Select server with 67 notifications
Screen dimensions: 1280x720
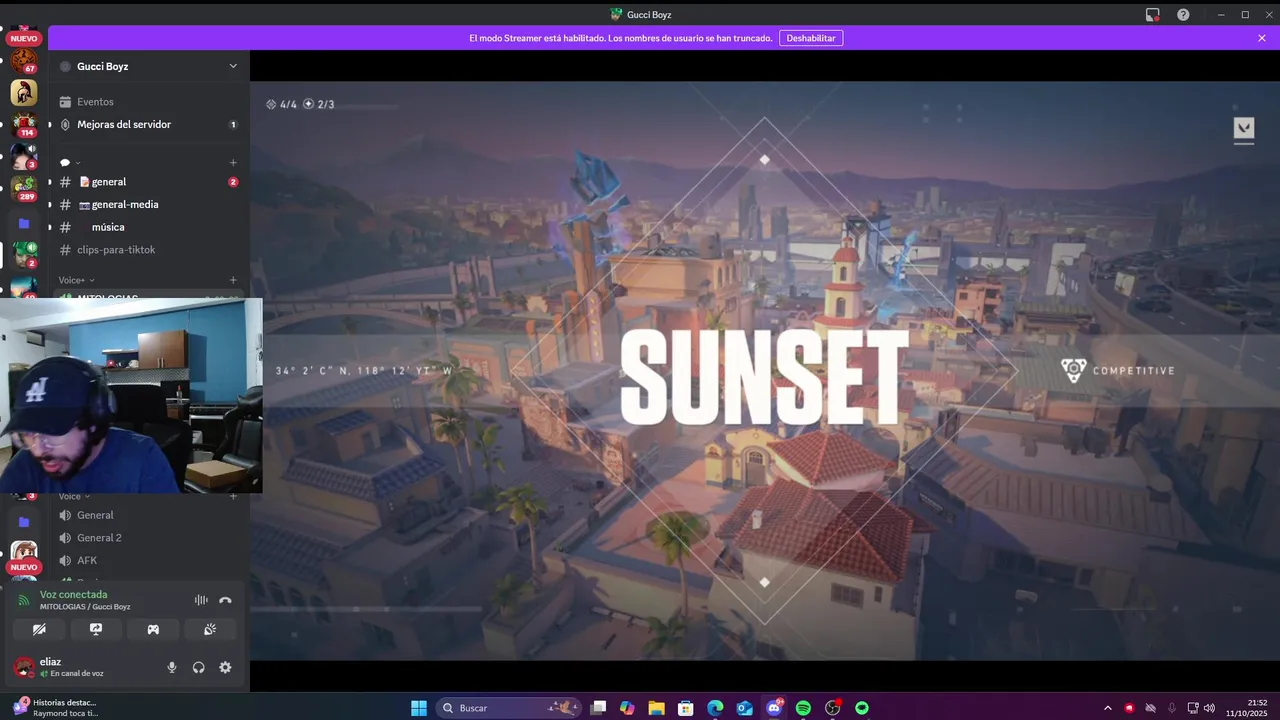(24, 61)
